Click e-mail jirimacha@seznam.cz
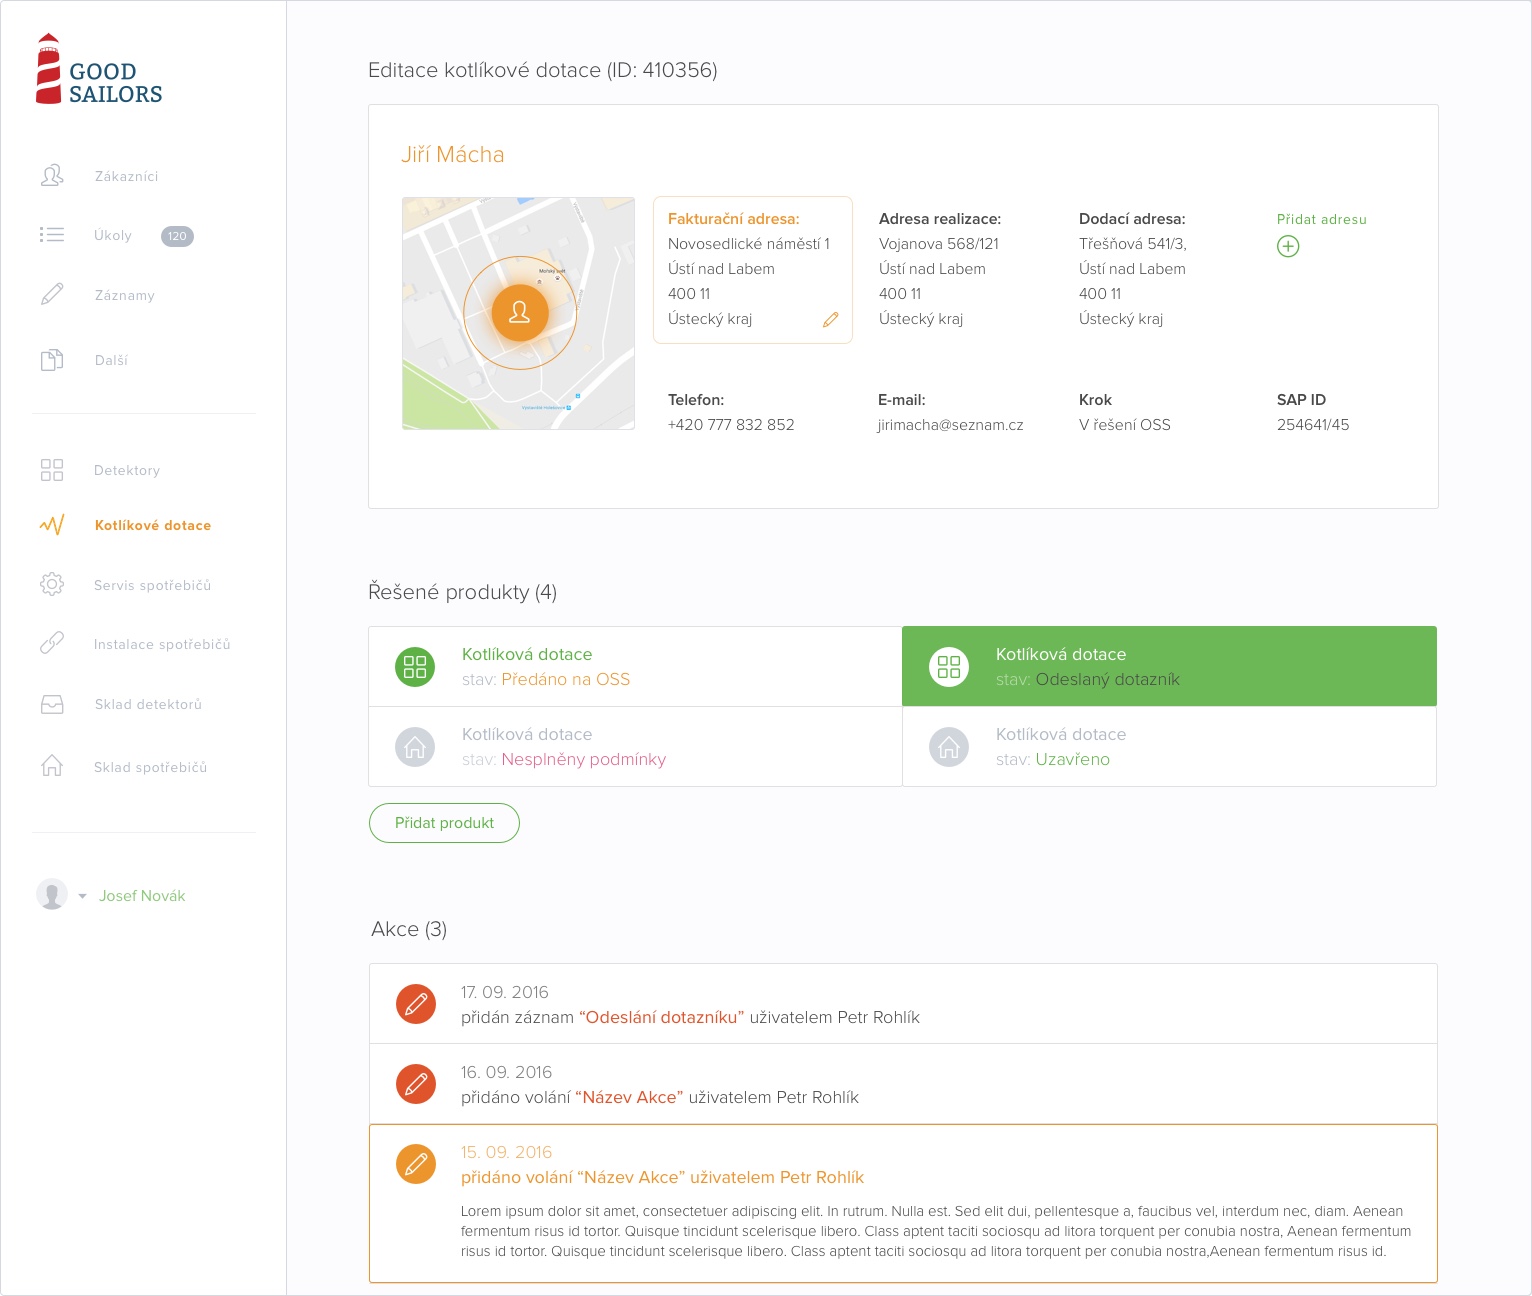The width and height of the screenshot is (1532, 1296). 950,425
